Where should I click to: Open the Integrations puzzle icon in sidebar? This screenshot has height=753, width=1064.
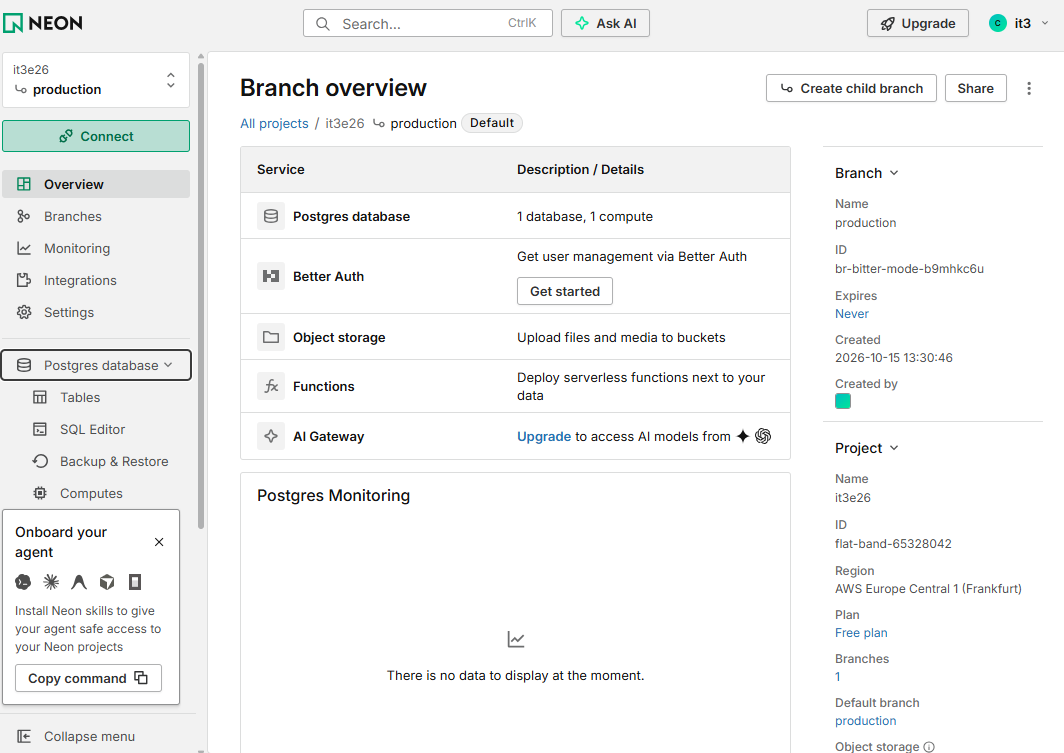(24, 280)
